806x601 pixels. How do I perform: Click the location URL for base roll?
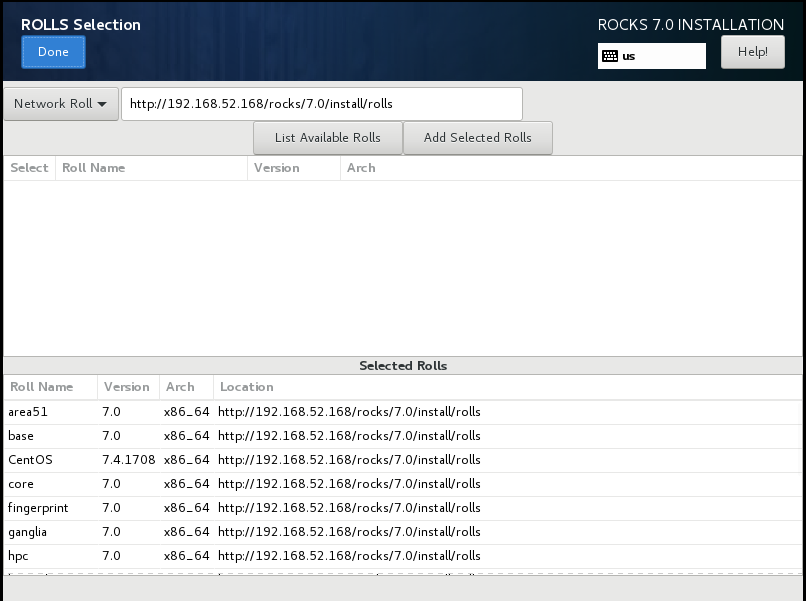[349, 436]
